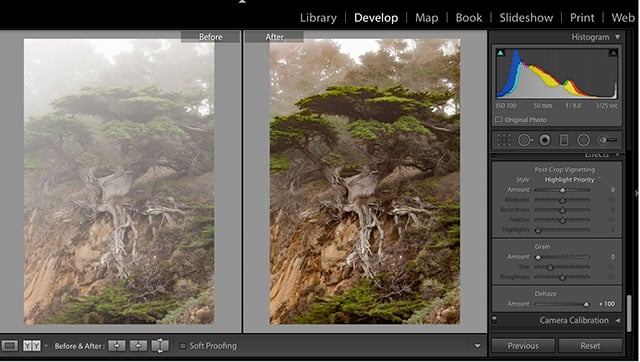Viewport: 640px width, 362px height.
Task: Select the Adjustment Brush tool
Action: (x=607, y=140)
